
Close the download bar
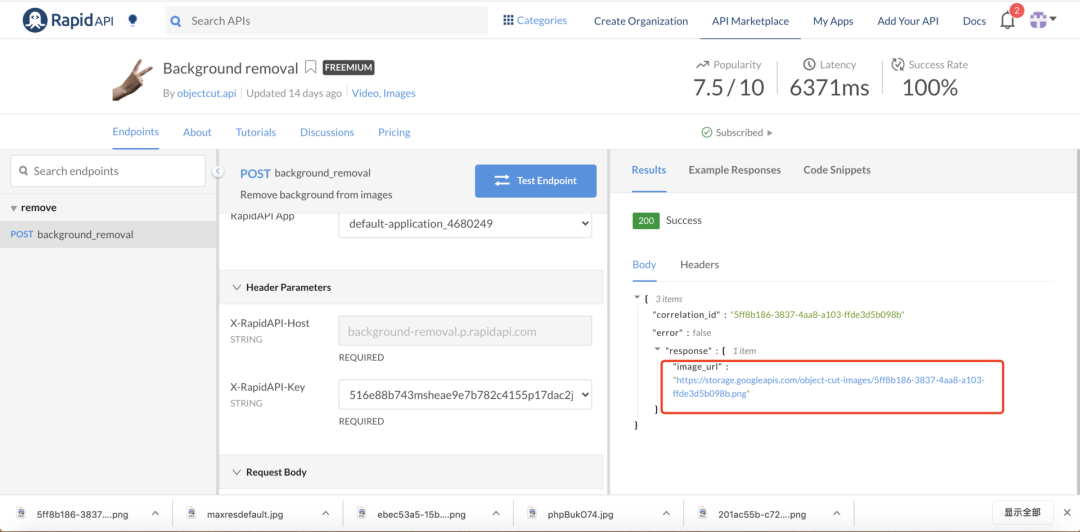(x=1066, y=512)
